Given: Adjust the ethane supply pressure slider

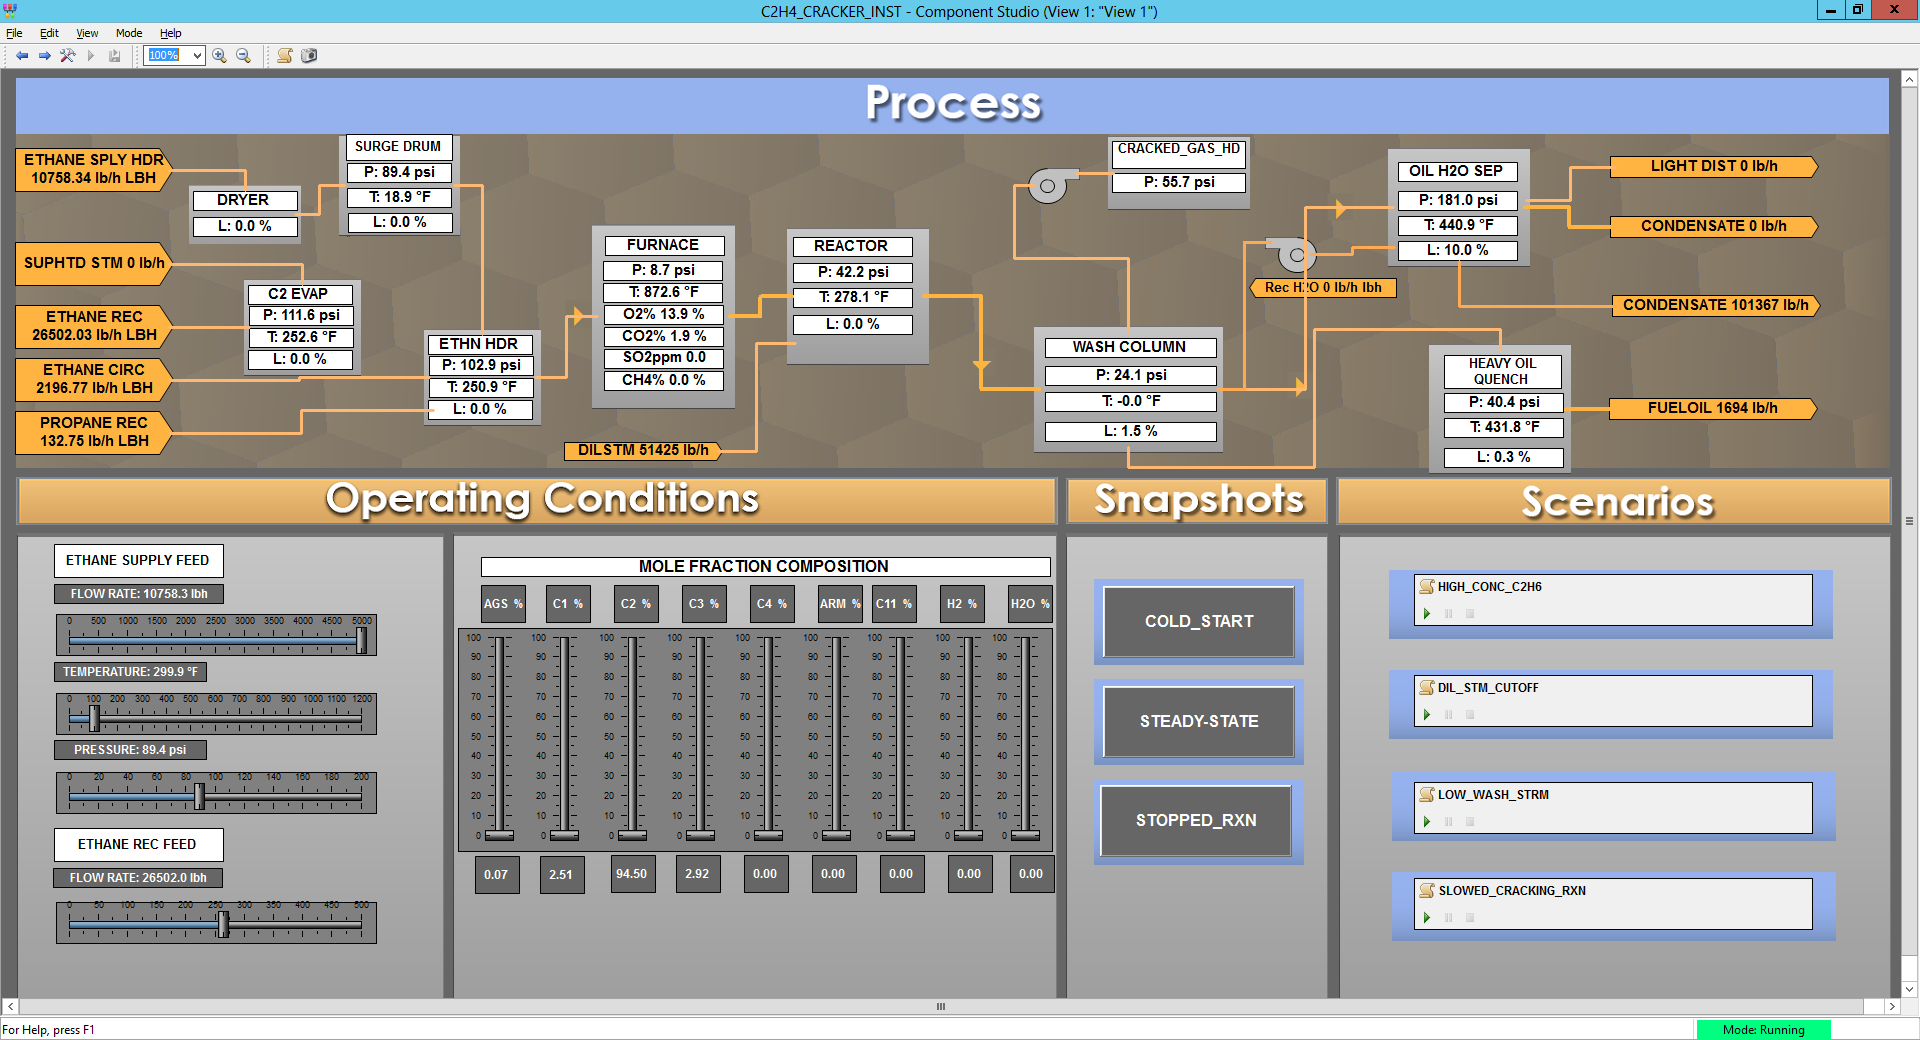Looking at the screenshot, I should pyautogui.click(x=201, y=798).
